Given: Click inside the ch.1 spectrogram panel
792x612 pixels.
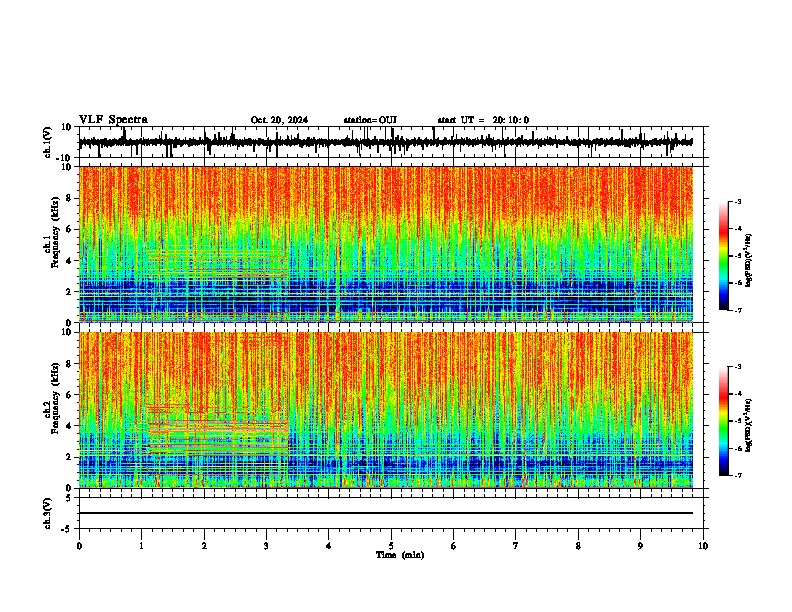Looking at the screenshot, I should (385, 244).
